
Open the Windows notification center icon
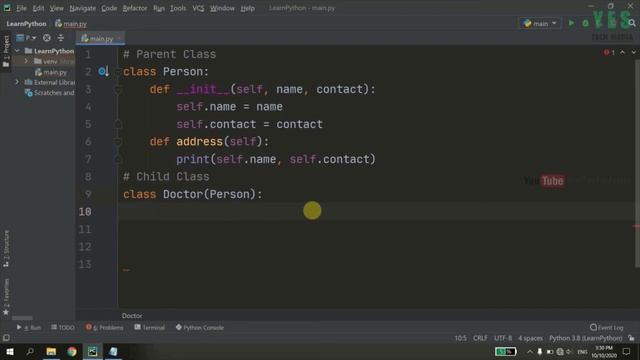[x=627, y=351]
